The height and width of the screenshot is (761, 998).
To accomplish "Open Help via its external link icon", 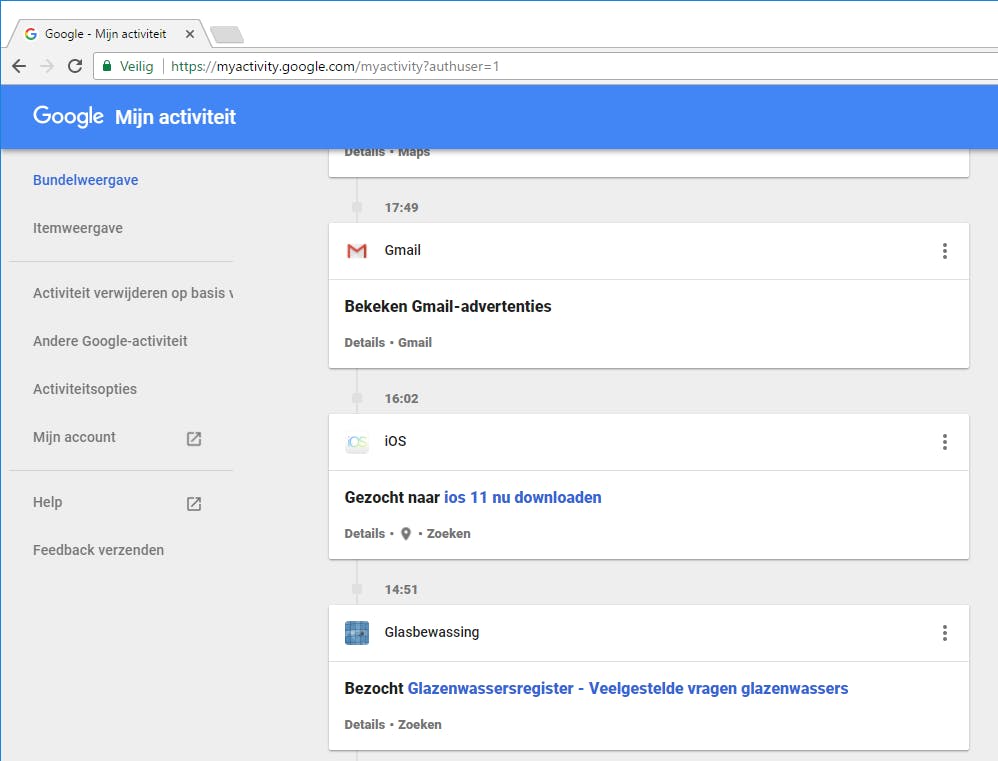I will point(193,503).
